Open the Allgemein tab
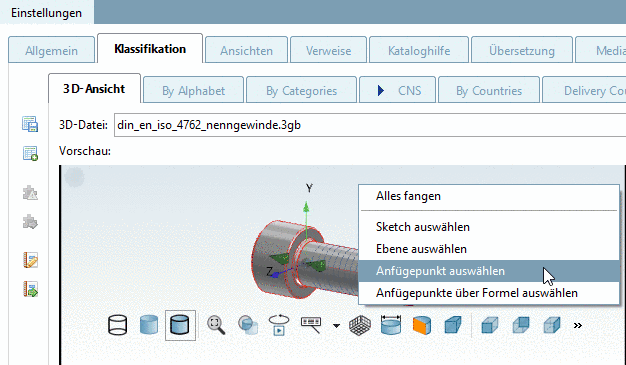The width and height of the screenshot is (626, 365). [x=52, y=50]
